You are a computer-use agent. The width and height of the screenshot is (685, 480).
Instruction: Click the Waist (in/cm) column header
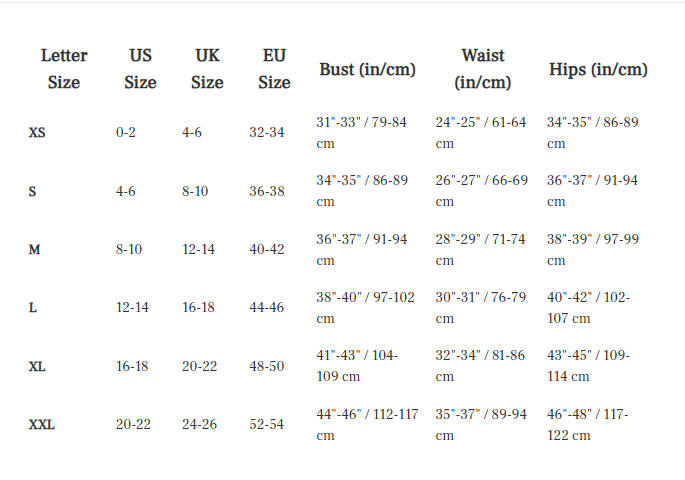click(482, 69)
